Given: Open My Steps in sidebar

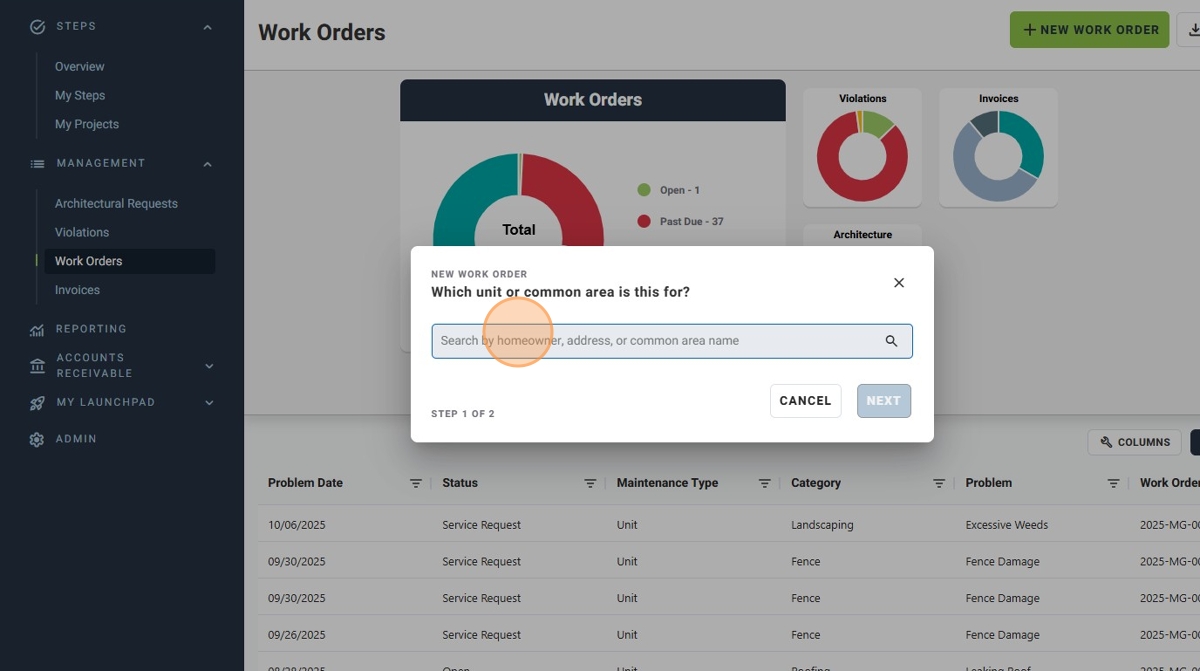Looking at the screenshot, I should [x=80, y=96].
